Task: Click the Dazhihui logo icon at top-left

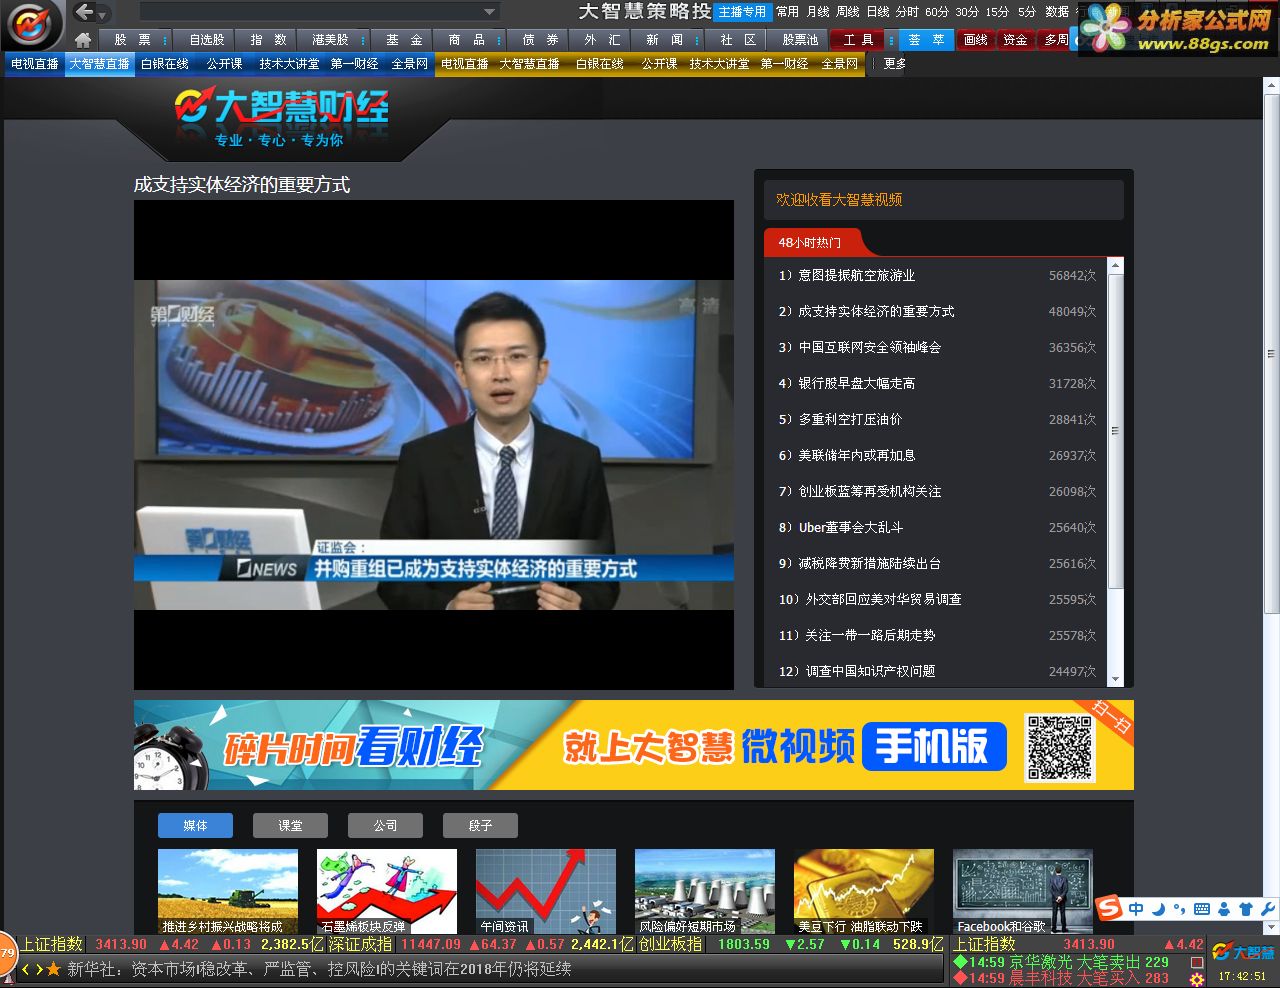Action: point(32,24)
